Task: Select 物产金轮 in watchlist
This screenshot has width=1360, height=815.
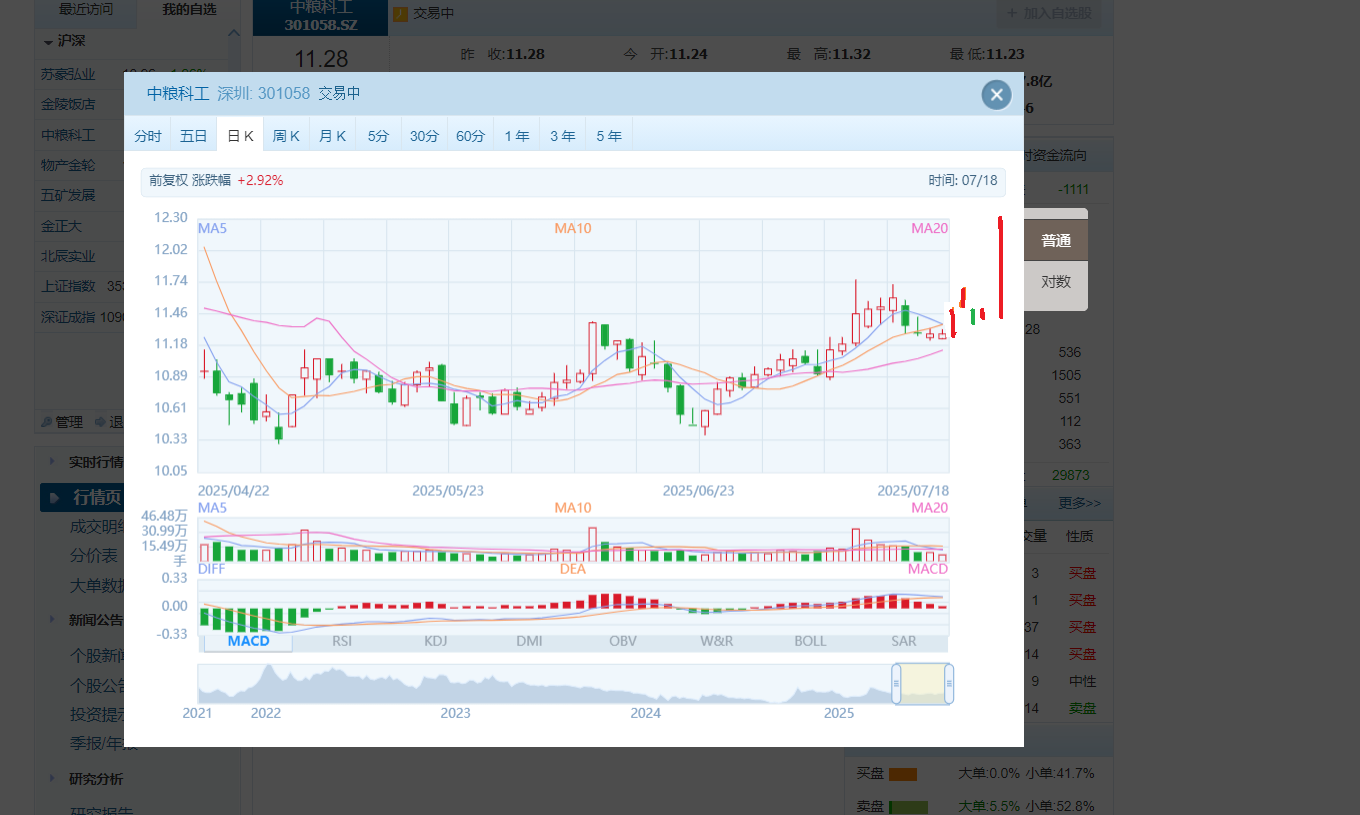Action: [68, 165]
